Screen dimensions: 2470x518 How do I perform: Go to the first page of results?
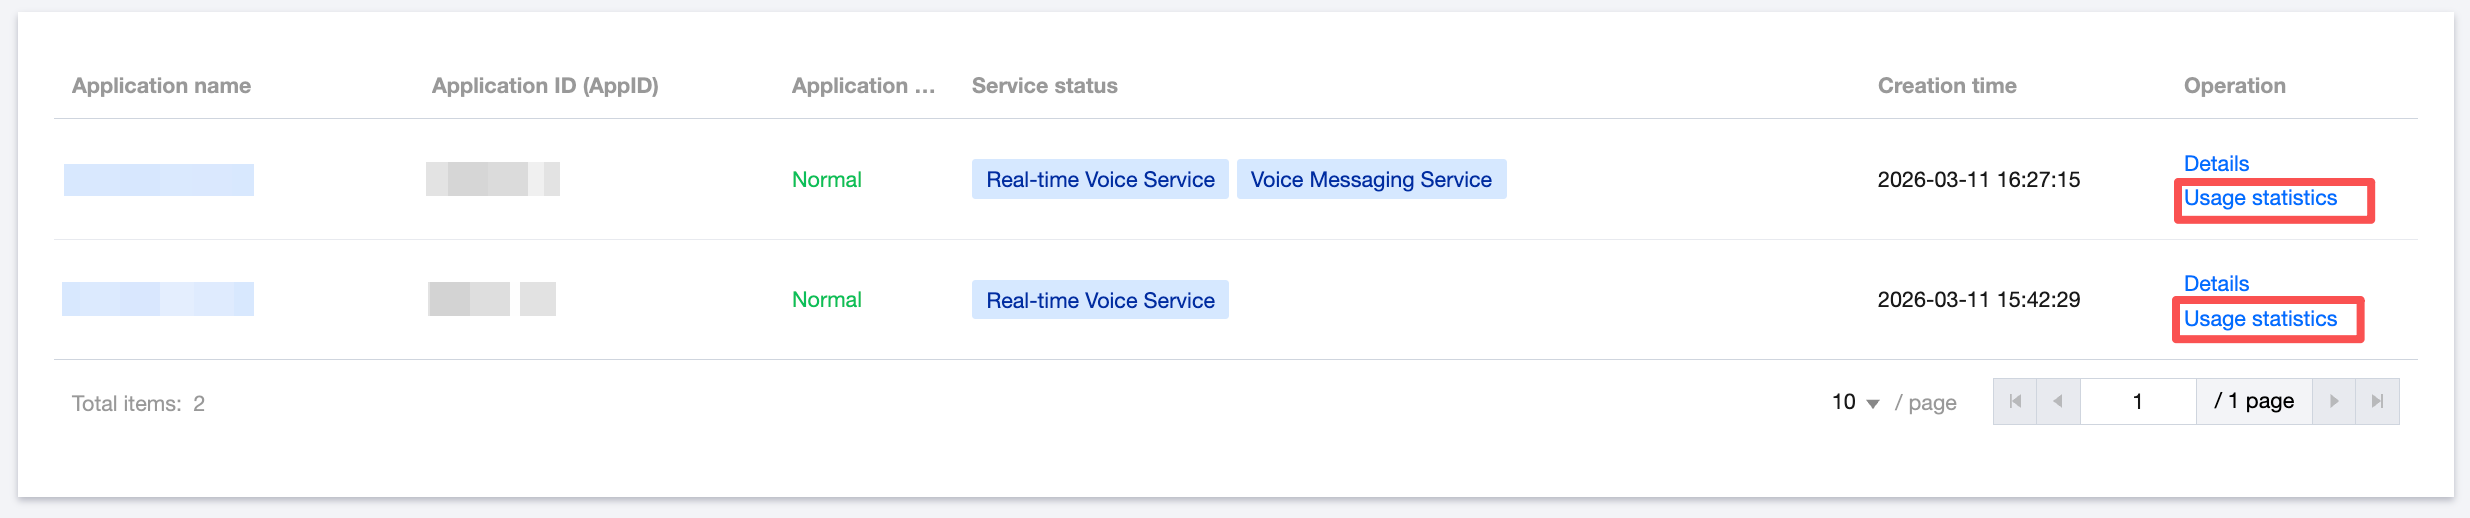click(2015, 402)
